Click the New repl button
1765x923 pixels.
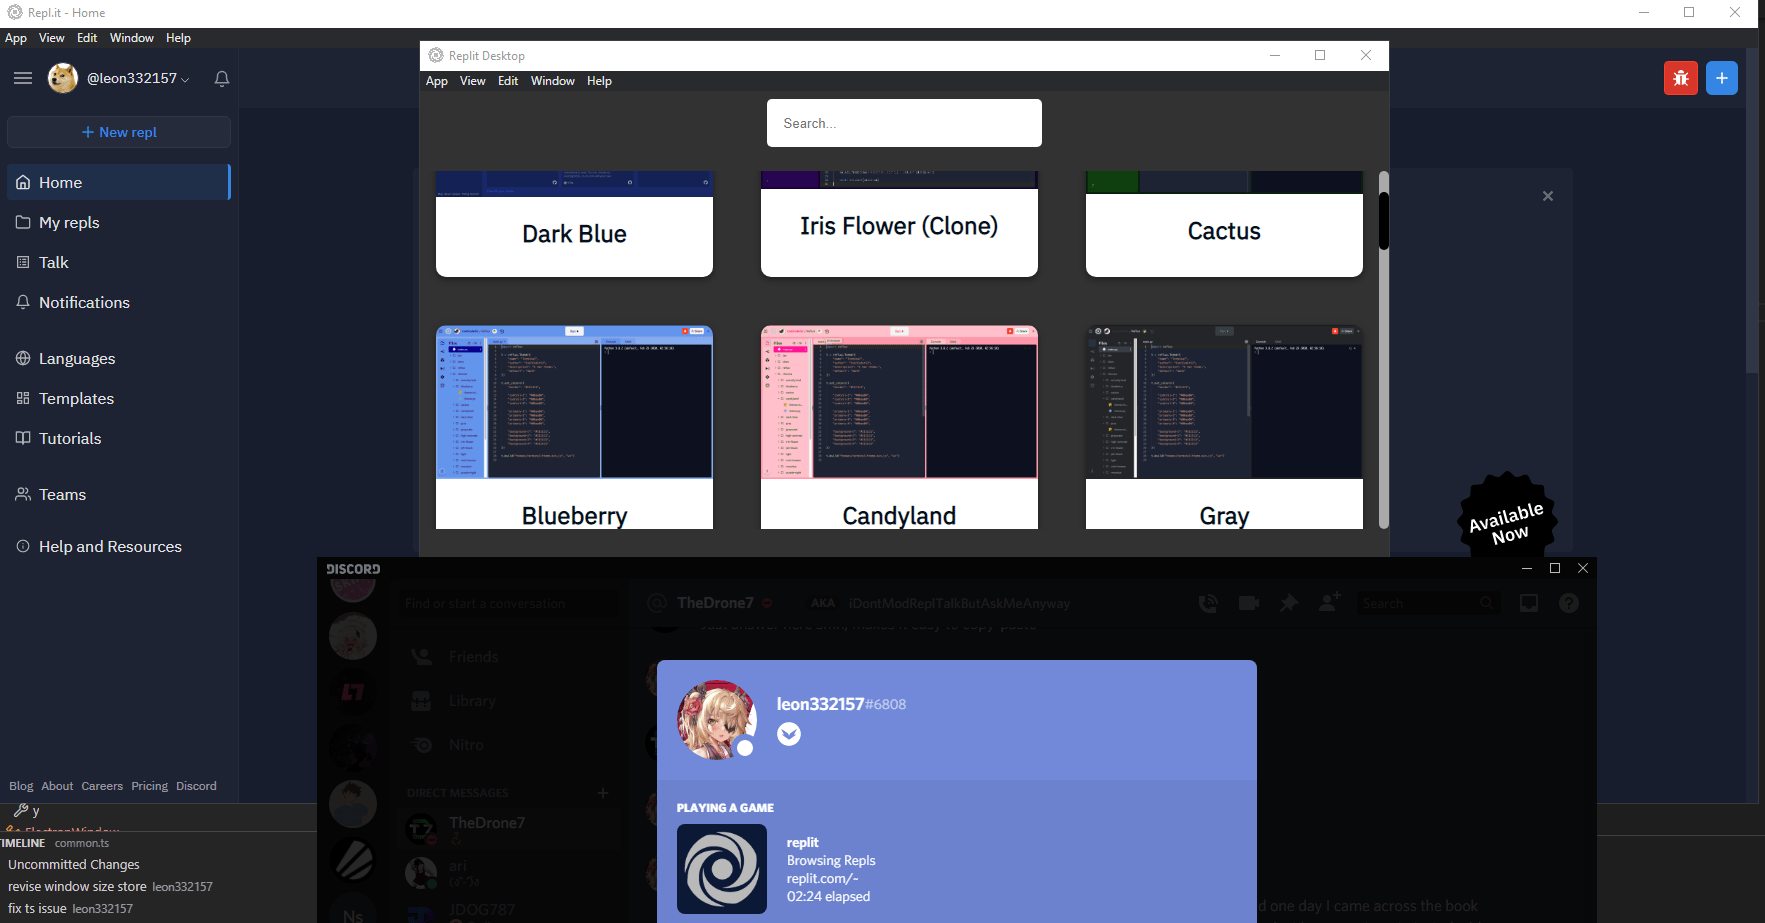(x=119, y=132)
